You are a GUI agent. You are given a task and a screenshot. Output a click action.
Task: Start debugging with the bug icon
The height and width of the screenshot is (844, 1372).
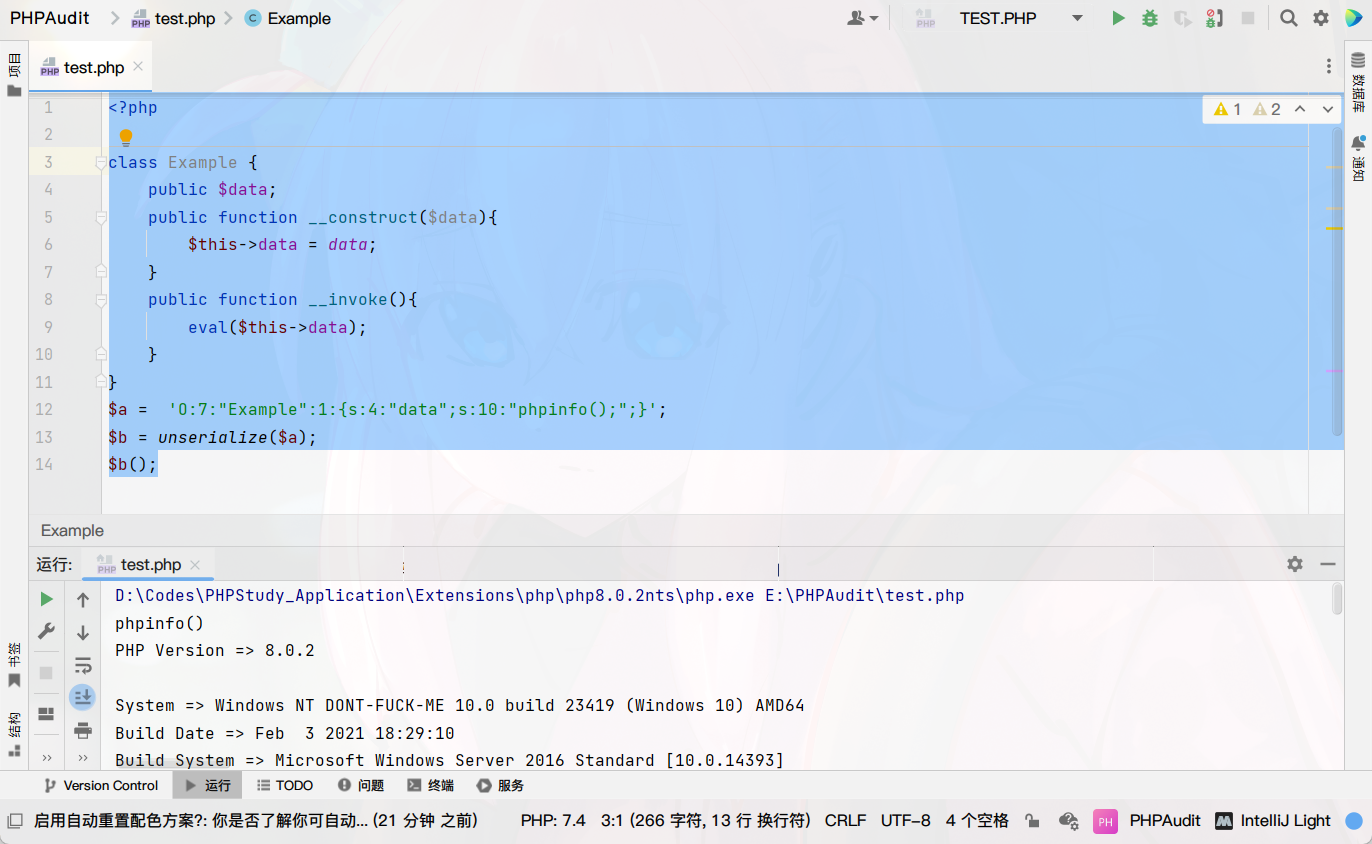coord(1150,18)
